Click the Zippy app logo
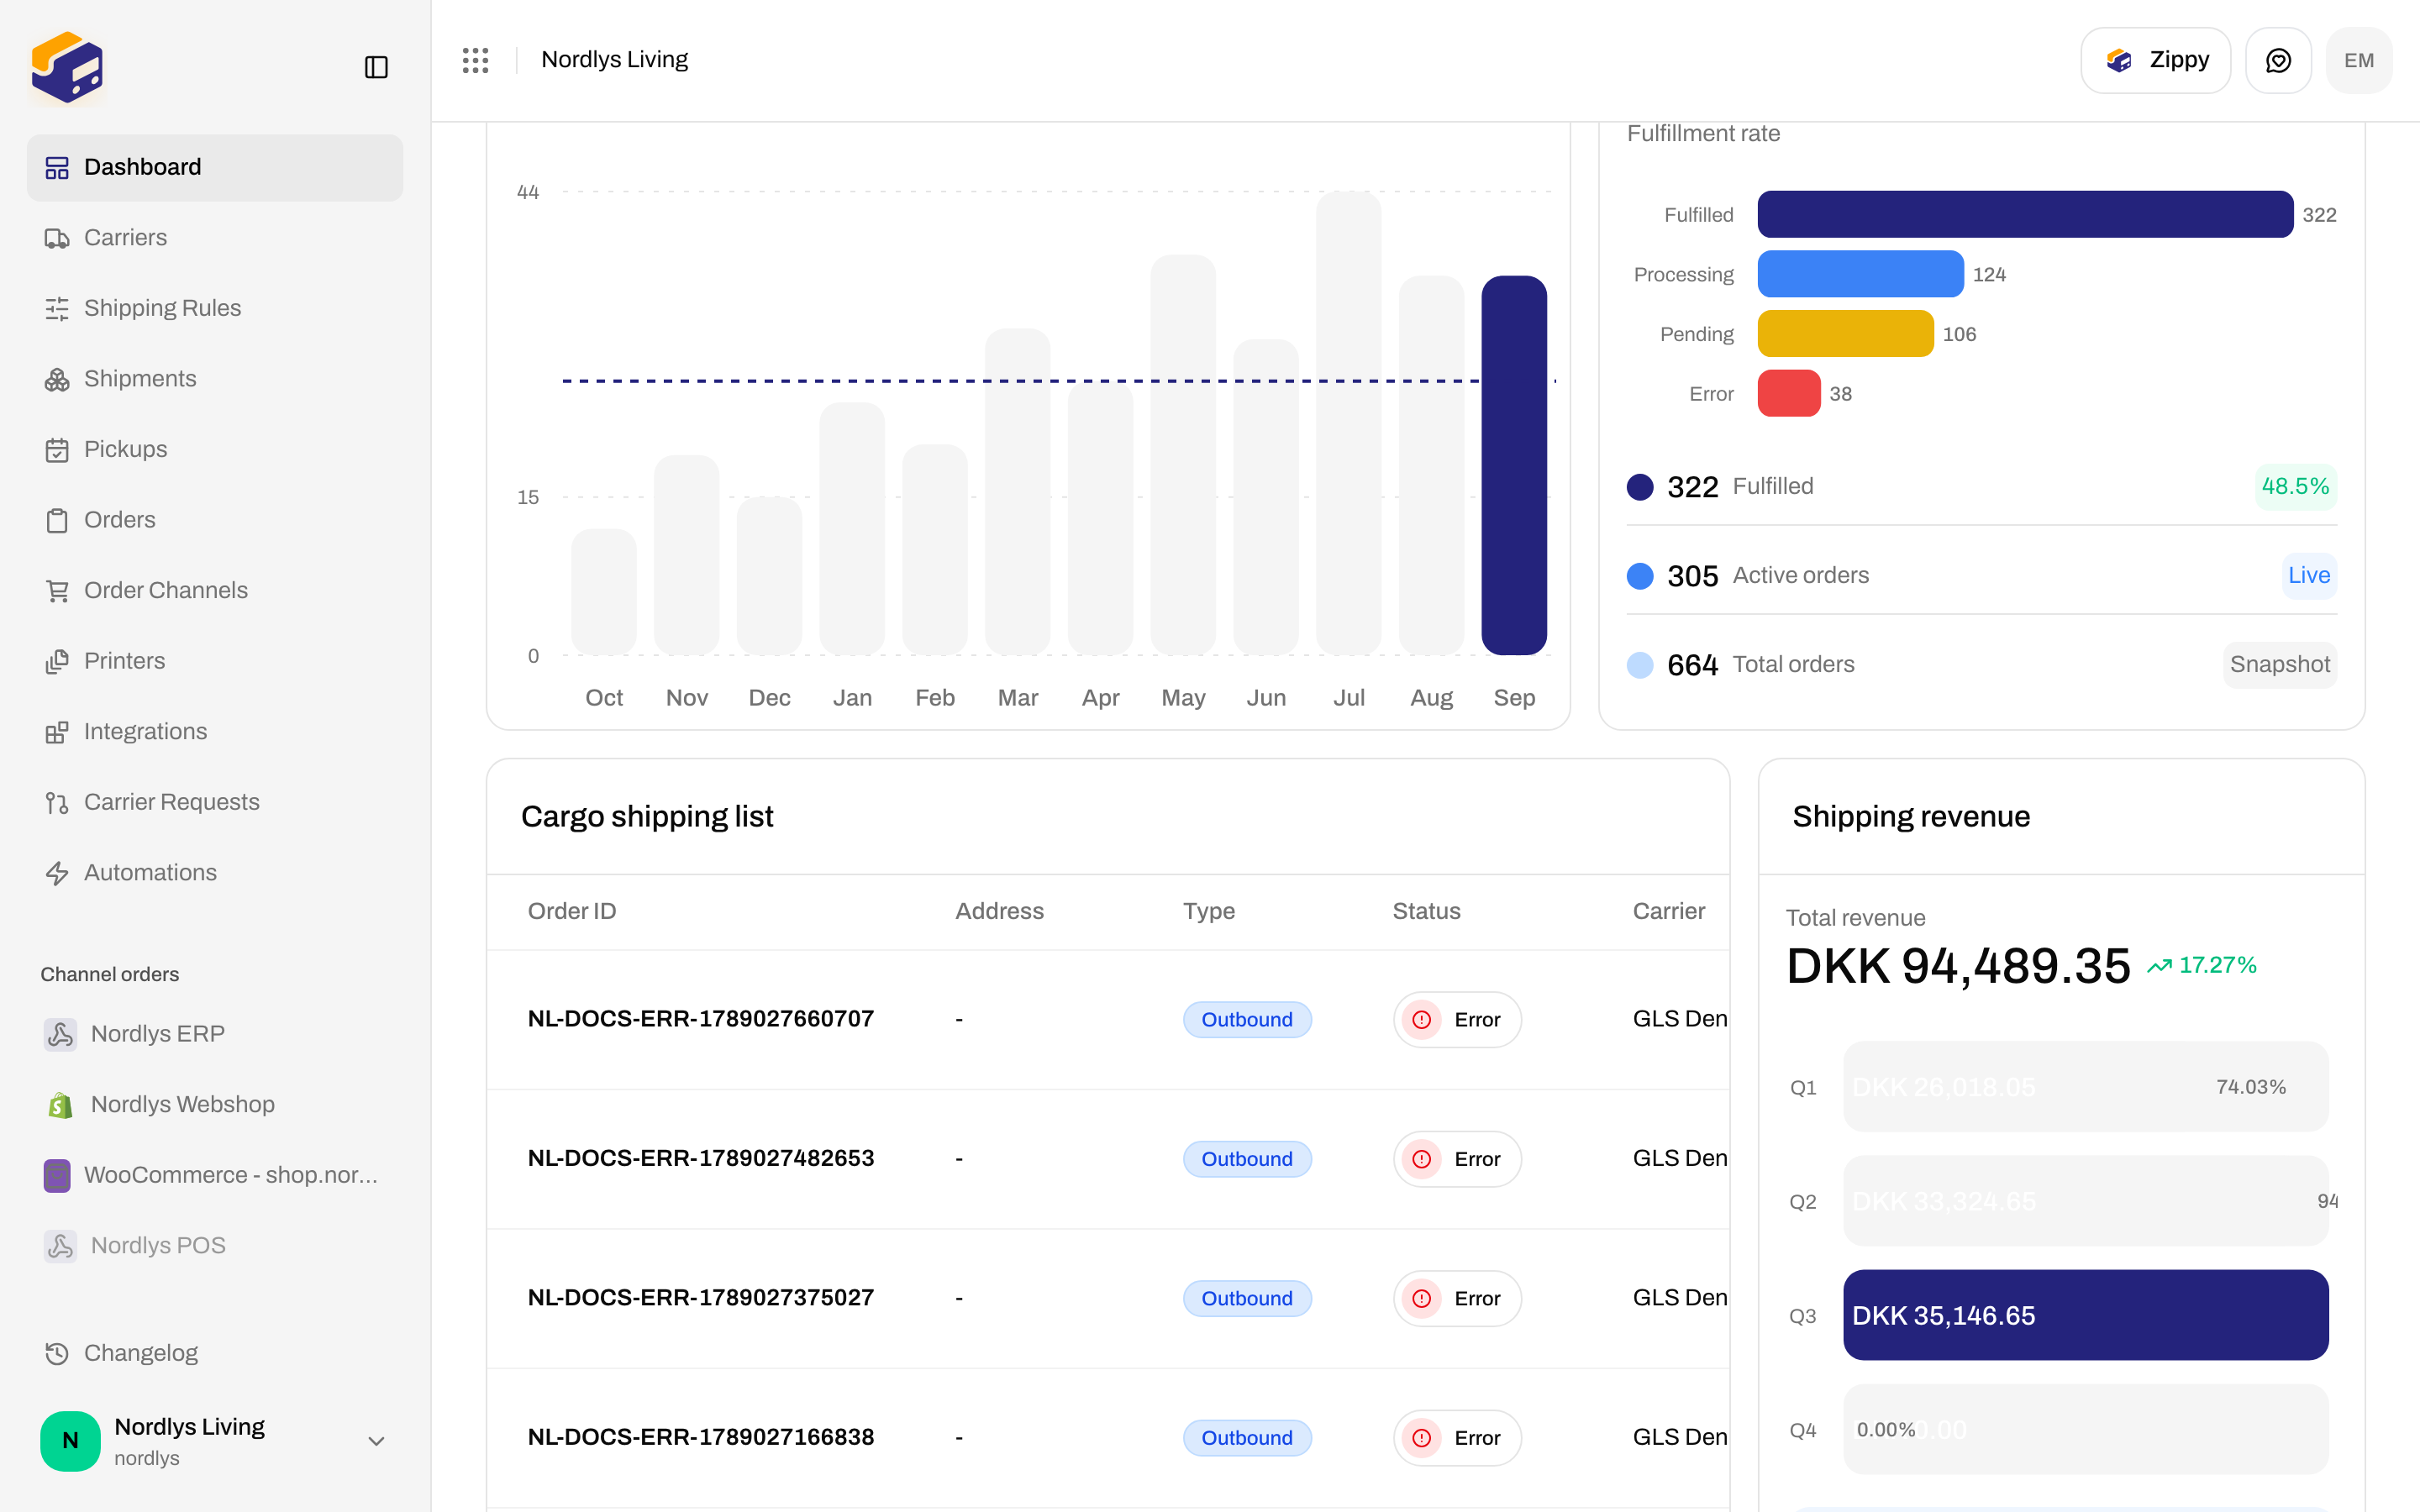Viewport: 2420px width, 1512px height. click(x=67, y=67)
